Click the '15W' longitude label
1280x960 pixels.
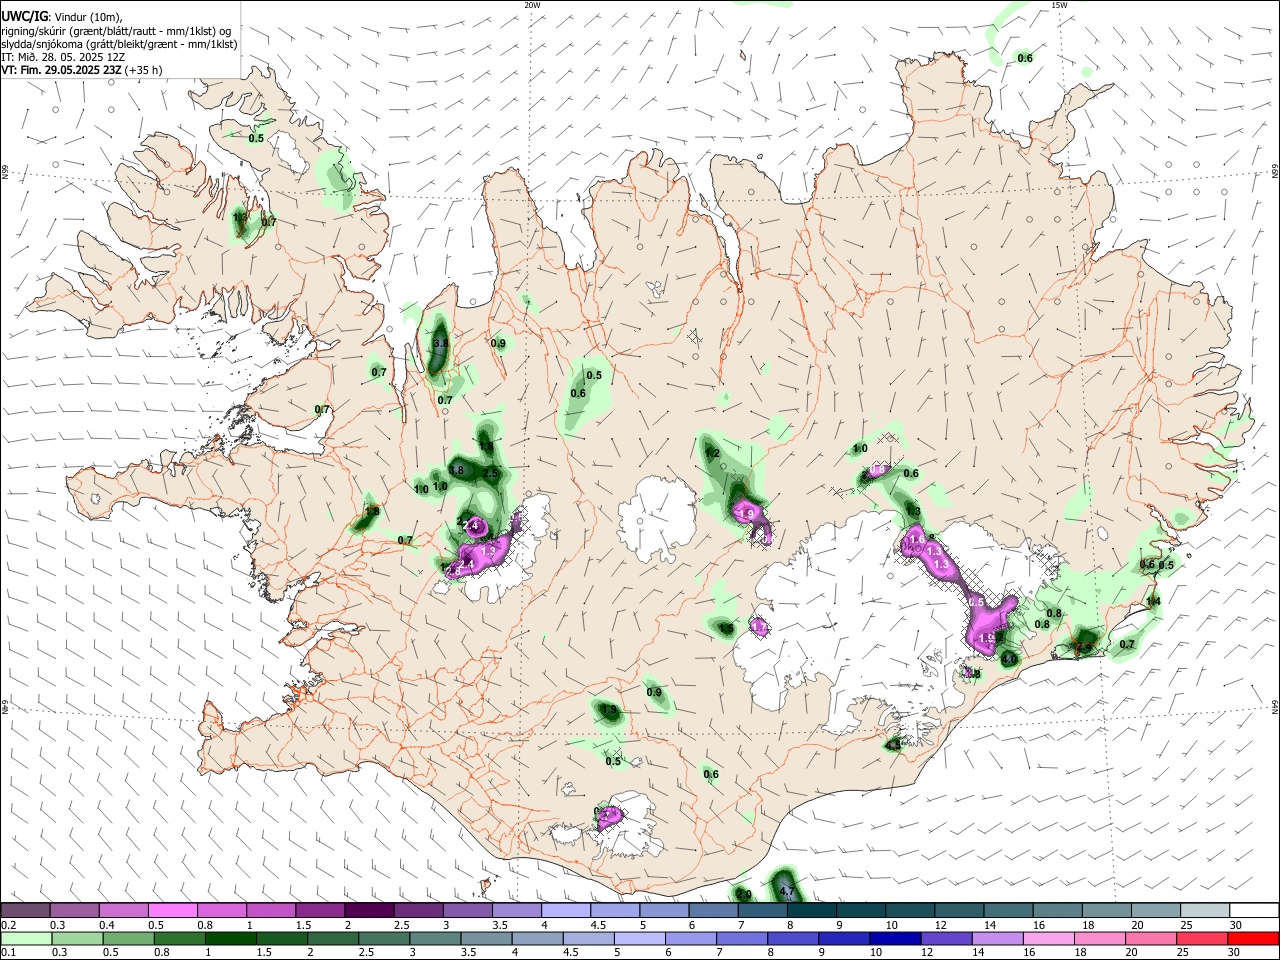[1058, 5]
